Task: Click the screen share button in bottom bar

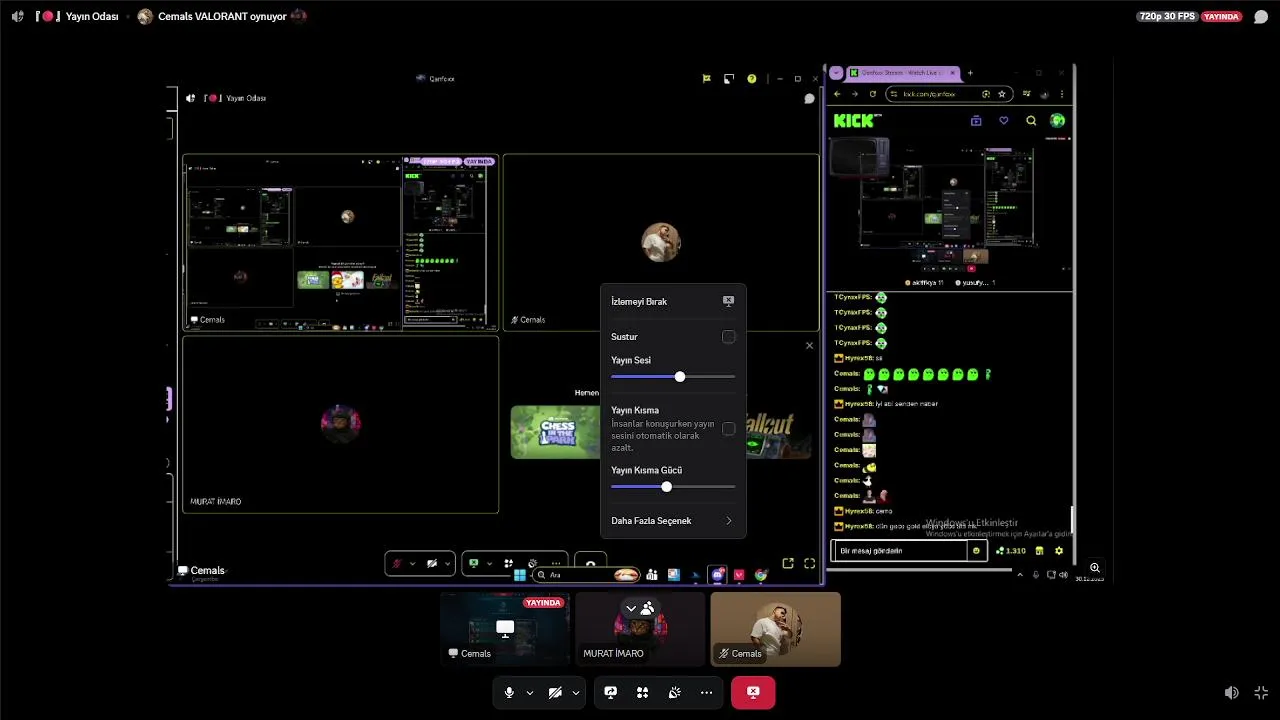Action: coord(610,692)
